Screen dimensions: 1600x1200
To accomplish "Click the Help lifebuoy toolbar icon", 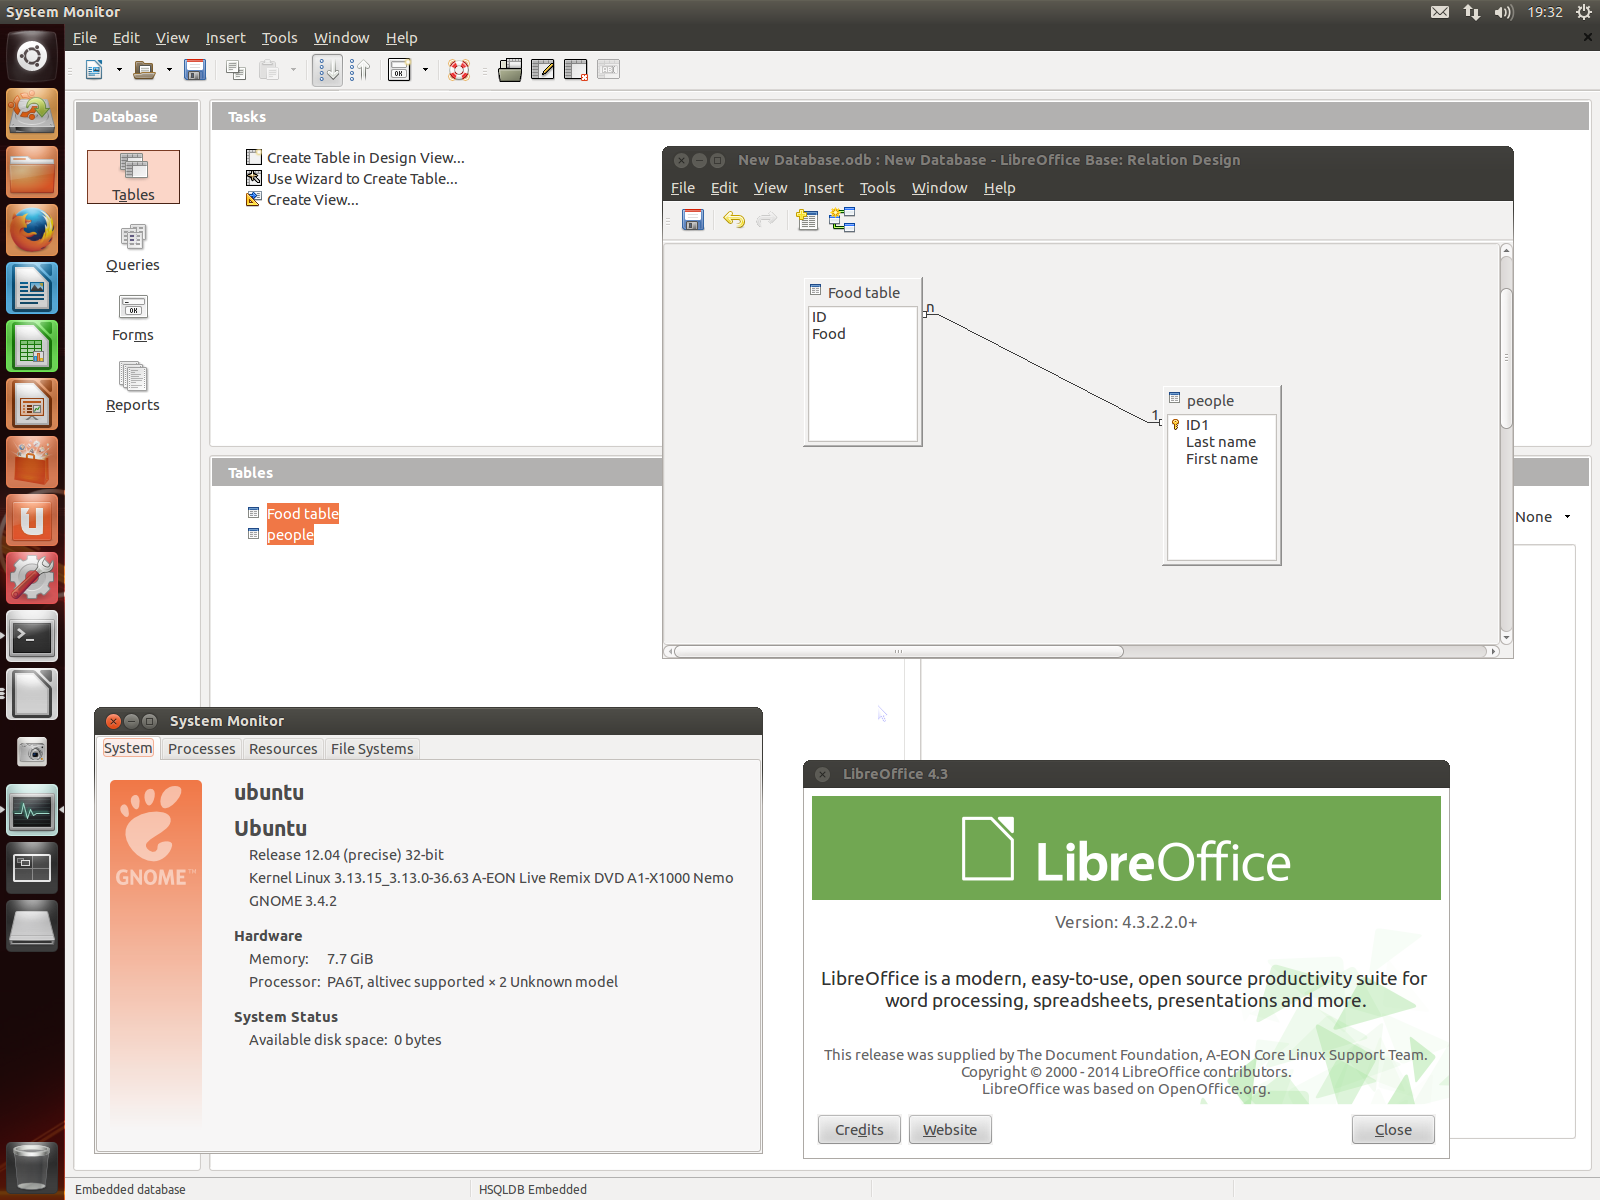I will [x=459, y=70].
